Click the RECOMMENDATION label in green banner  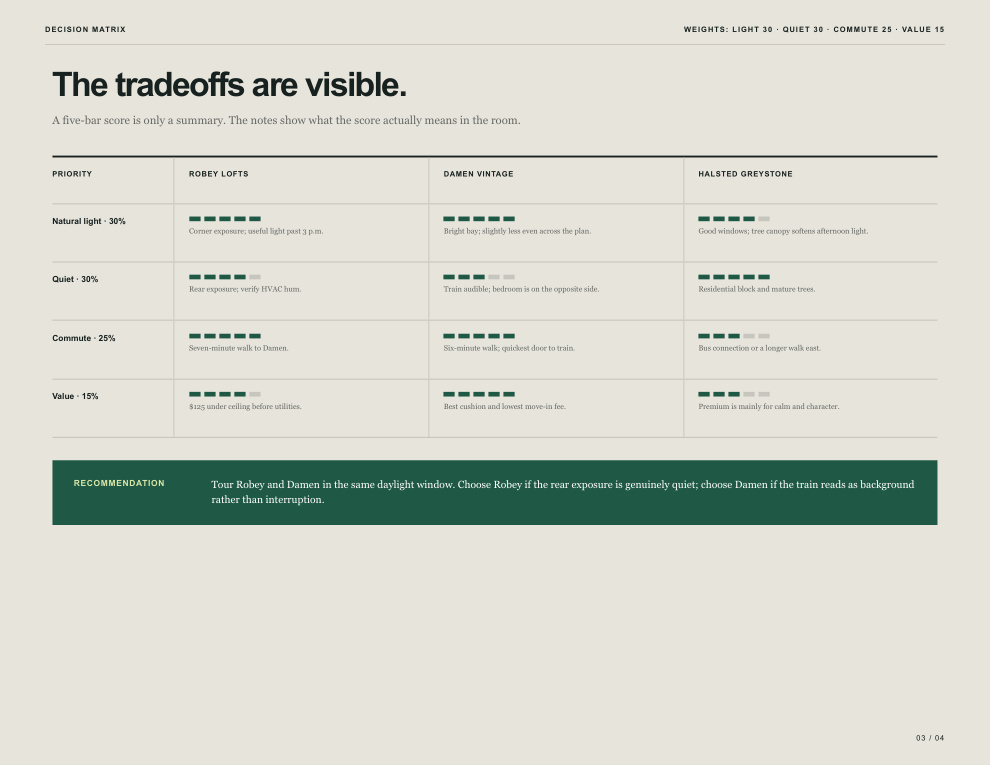(119, 483)
